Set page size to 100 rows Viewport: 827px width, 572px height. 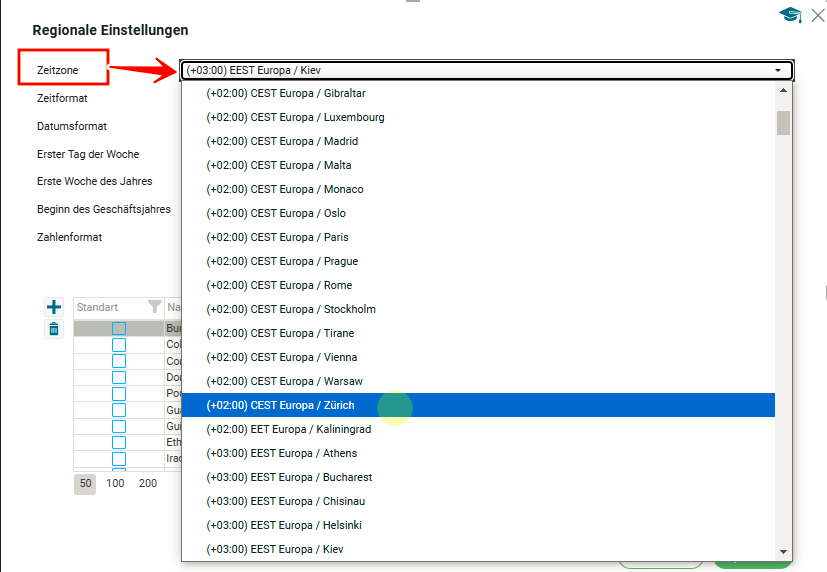click(115, 483)
